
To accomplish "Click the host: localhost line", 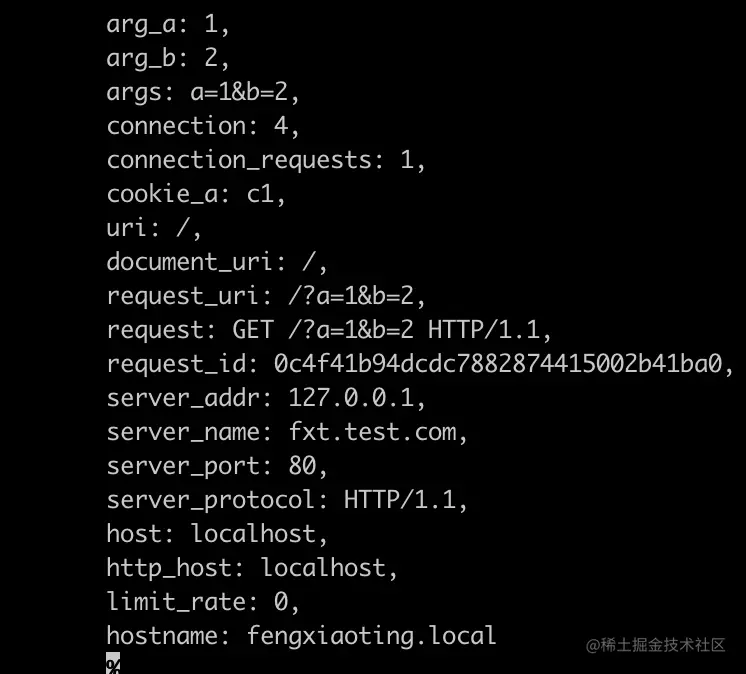I will 217,534.
